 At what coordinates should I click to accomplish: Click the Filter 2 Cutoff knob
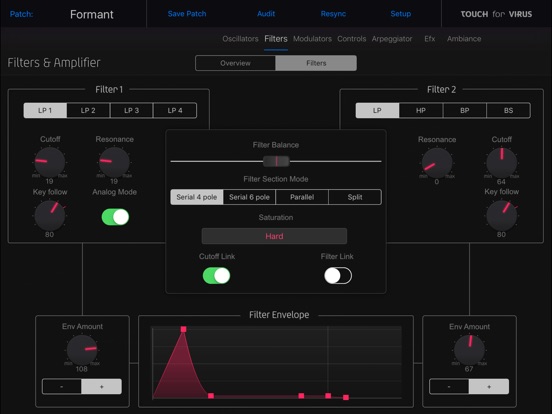pyautogui.click(x=501, y=163)
